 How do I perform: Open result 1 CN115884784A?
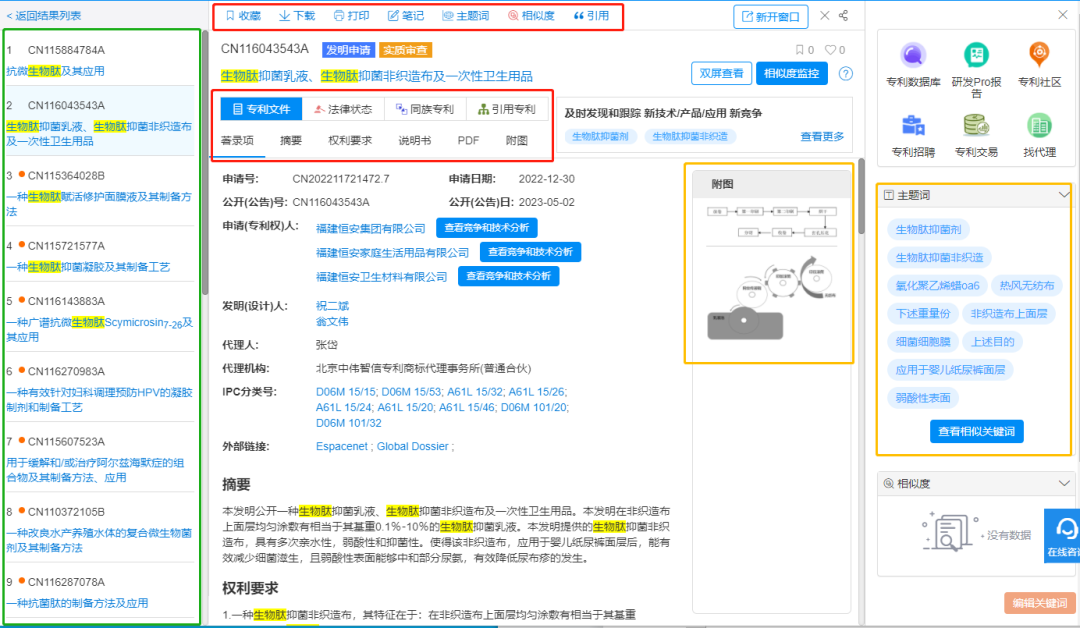(66, 50)
